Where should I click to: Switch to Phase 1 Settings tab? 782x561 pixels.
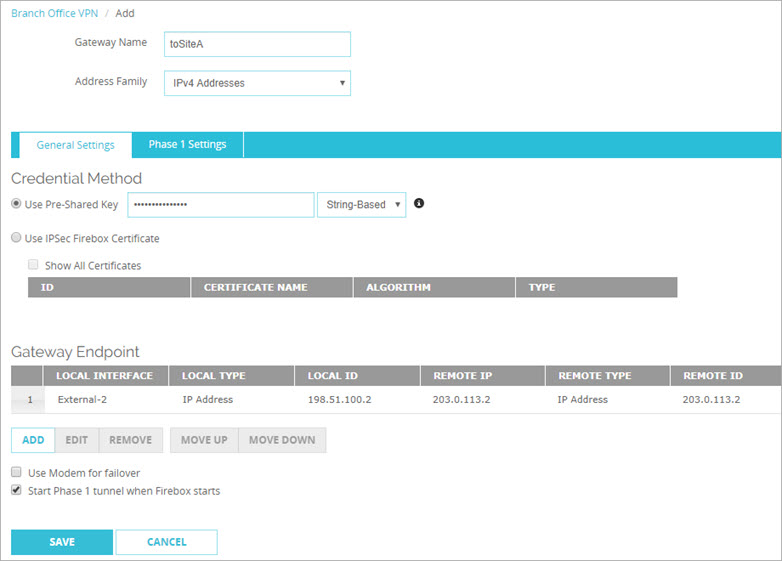pyautogui.click(x=187, y=145)
